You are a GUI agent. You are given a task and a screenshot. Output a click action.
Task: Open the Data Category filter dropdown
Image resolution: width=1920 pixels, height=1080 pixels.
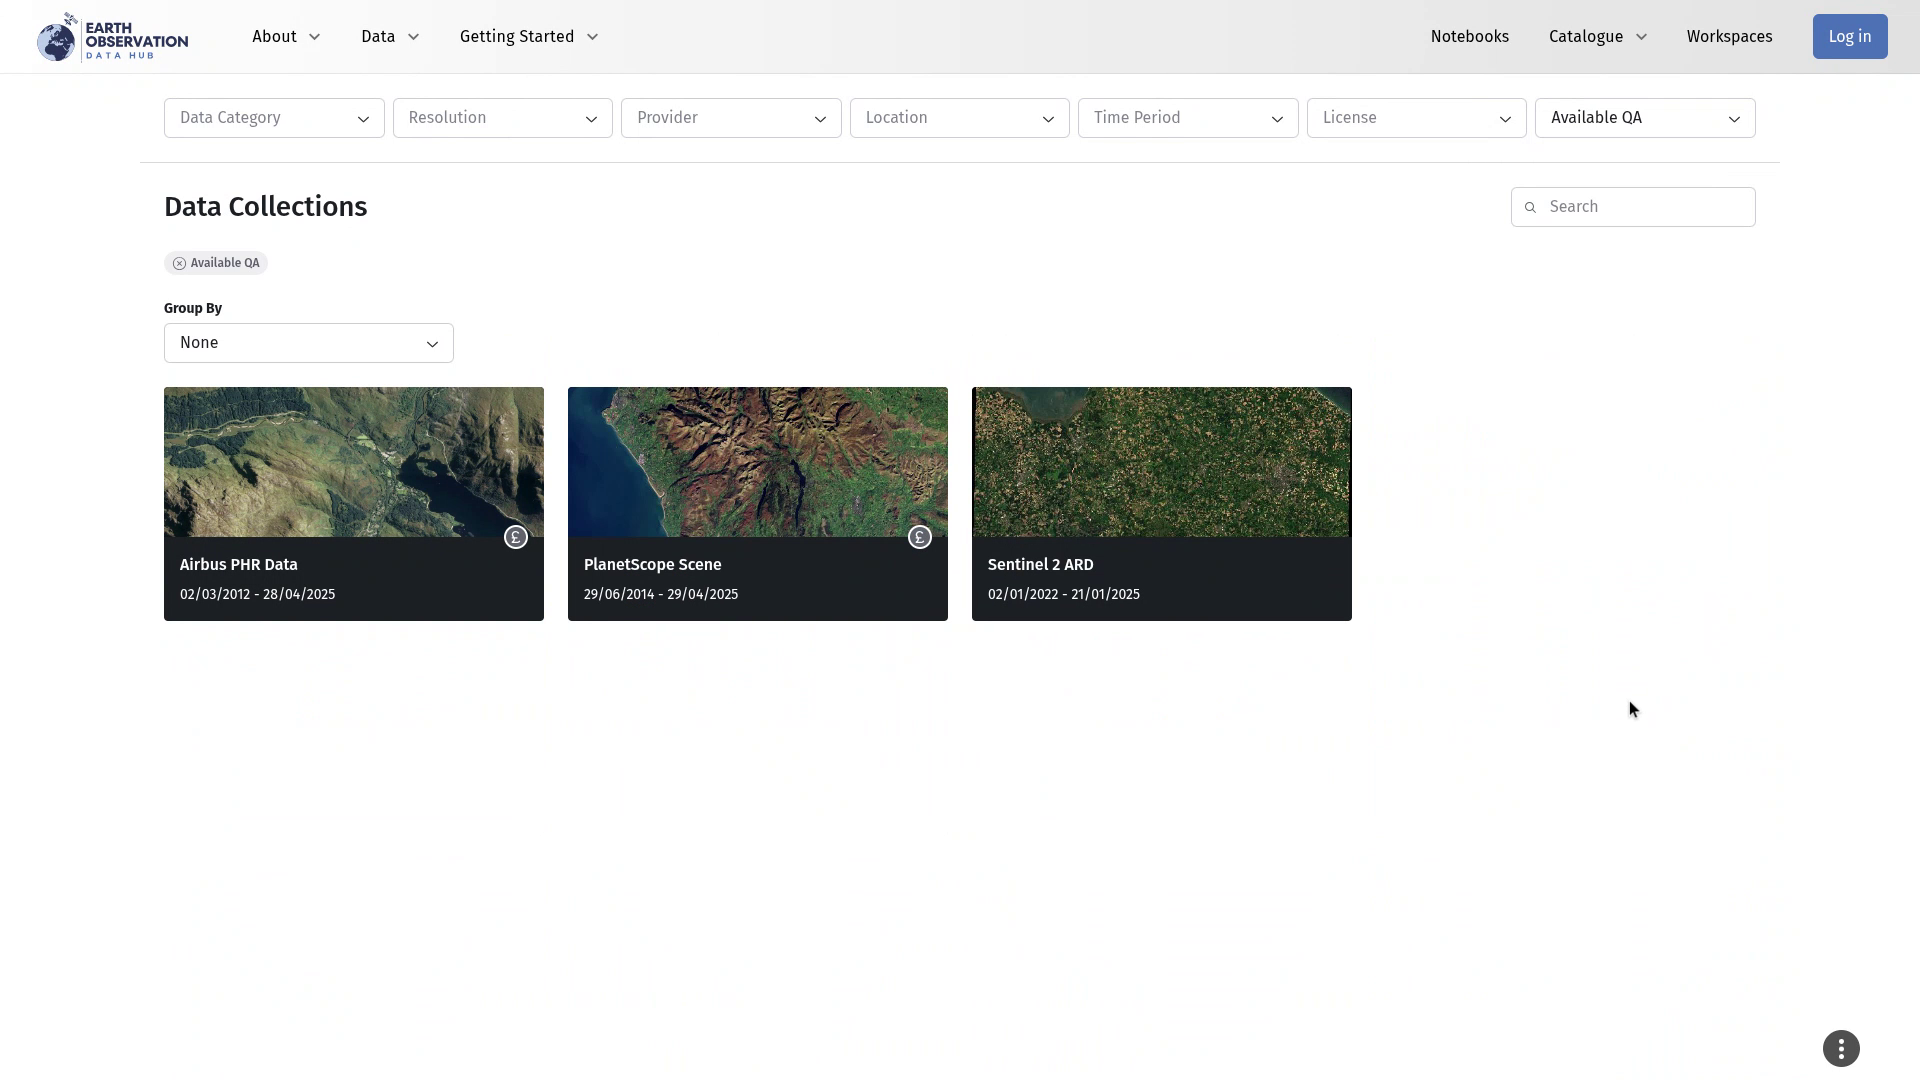274,118
